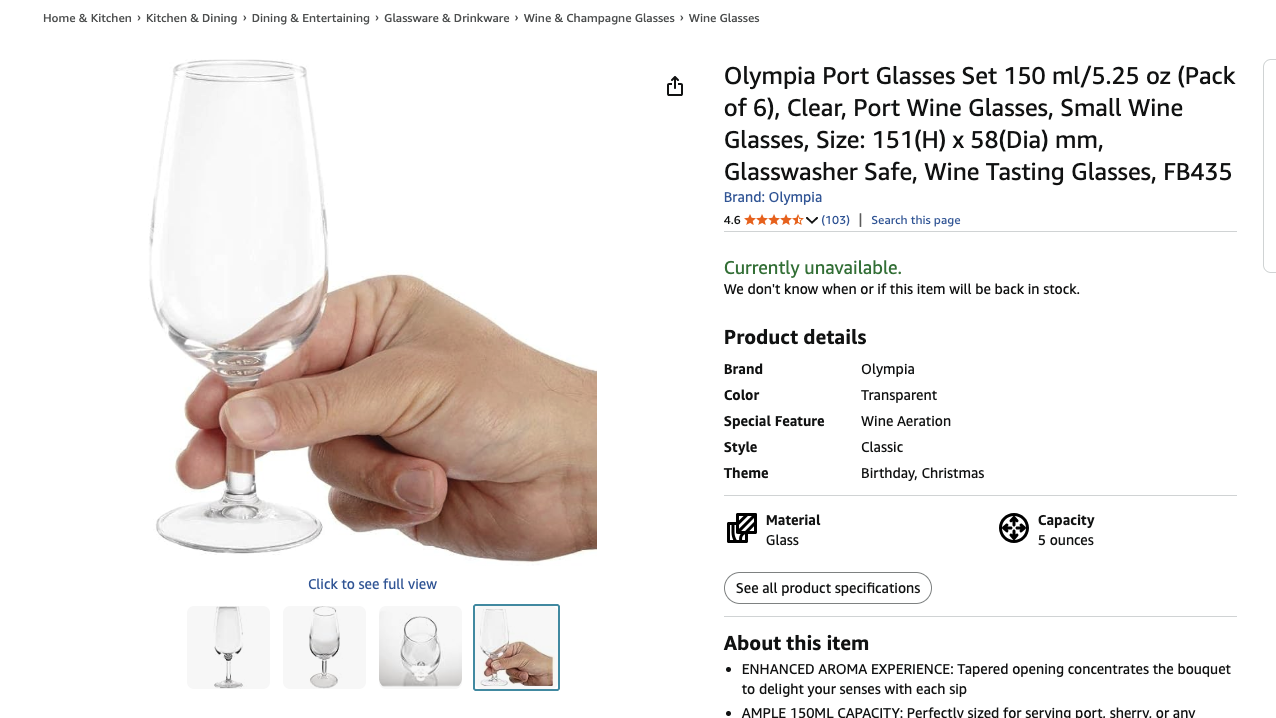This screenshot has height=718, width=1276.
Task: Click the star rating icons
Action: pyautogui.click(x=773, y=220)
